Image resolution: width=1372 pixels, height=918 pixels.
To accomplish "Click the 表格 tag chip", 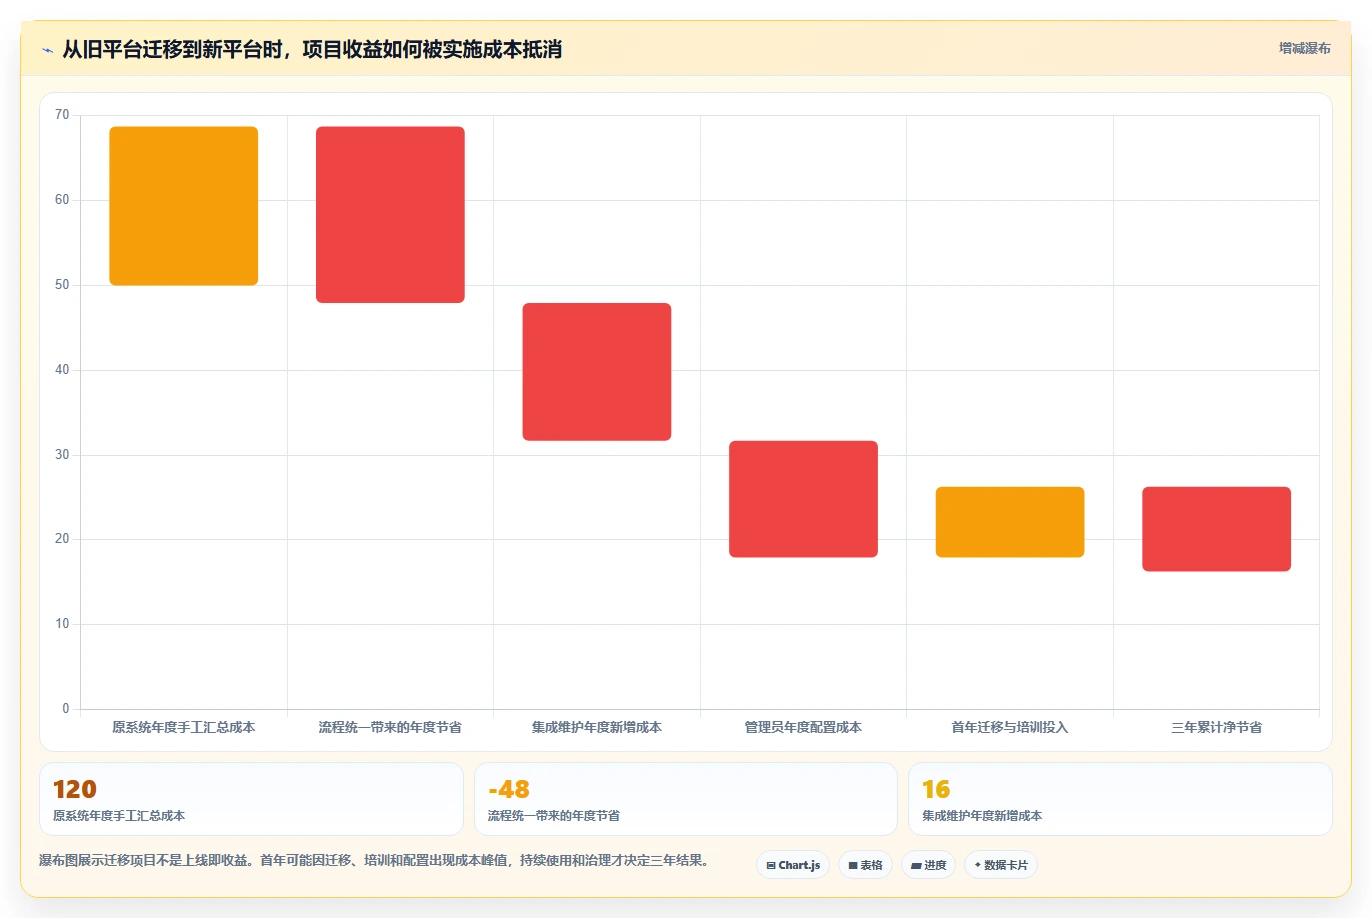I will click(865, 865).
